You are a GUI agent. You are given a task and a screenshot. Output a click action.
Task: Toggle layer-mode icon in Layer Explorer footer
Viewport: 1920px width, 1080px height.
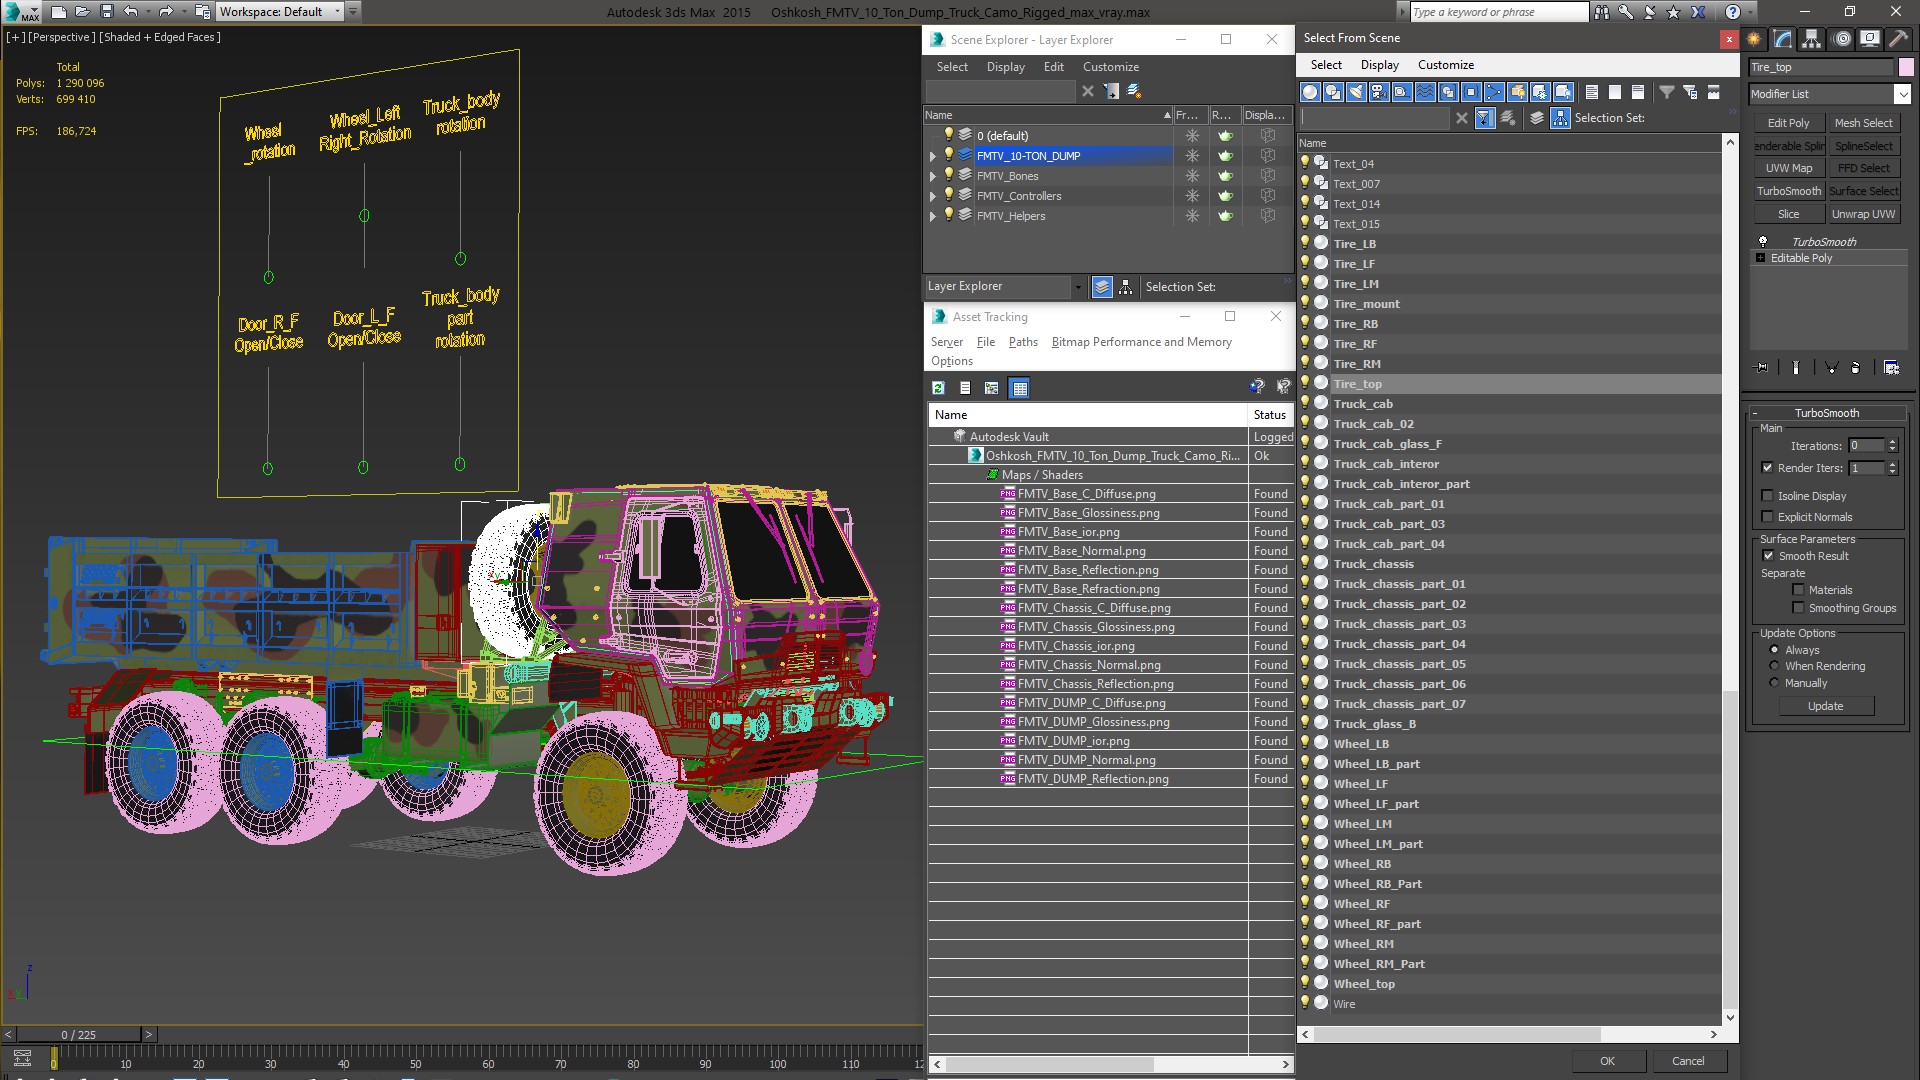coord(1102,287)
